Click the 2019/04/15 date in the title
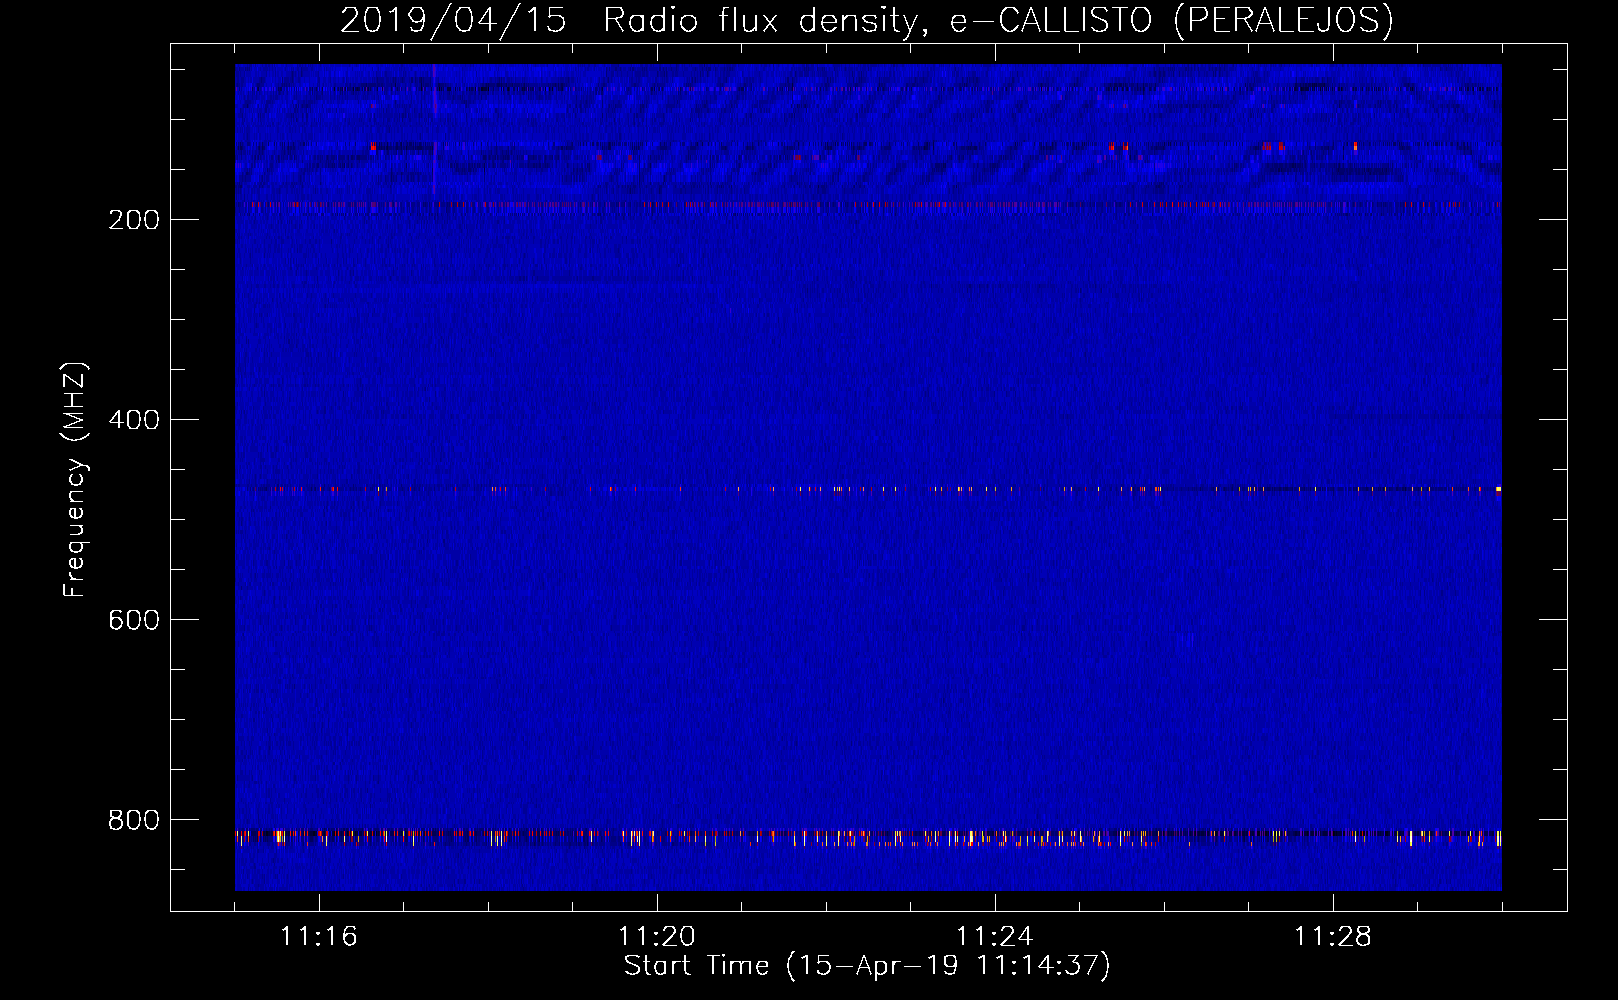This screenshot has width=1618, height=1000. click(x=453, y=20)
